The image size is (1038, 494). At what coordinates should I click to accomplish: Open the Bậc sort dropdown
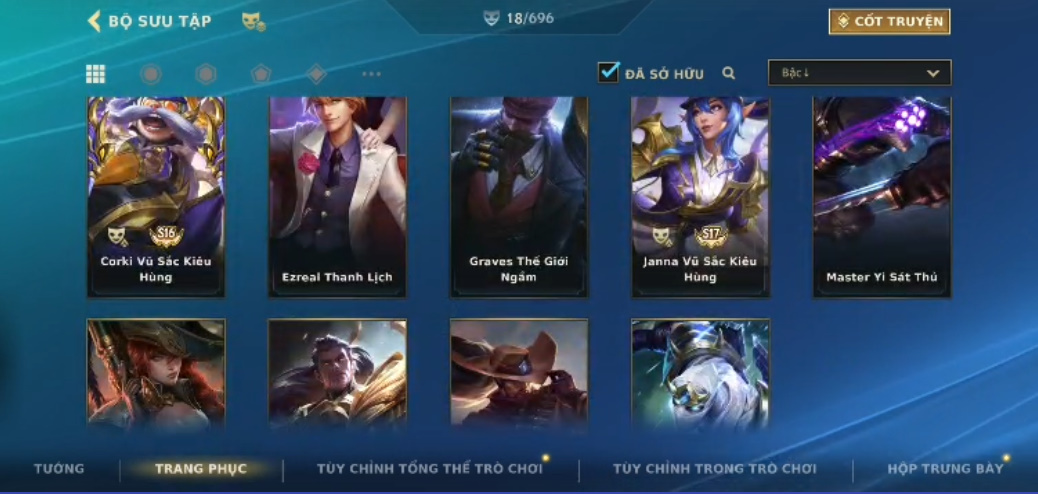pyautogui.click(x=859, y=73)
